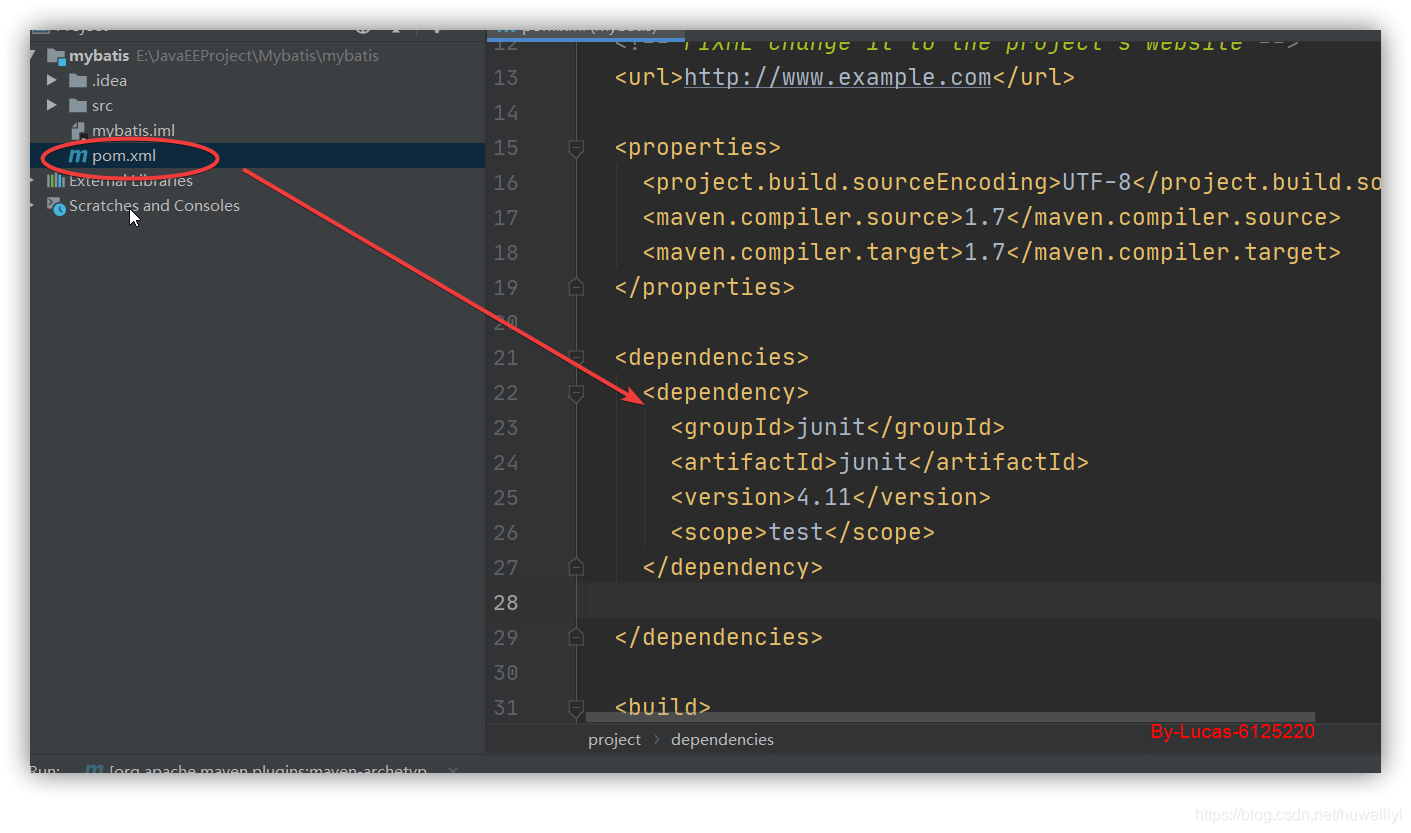Click the opening <dependencies> tag
The width and height of the screenshot is (1411, 833).
(712, 357)
